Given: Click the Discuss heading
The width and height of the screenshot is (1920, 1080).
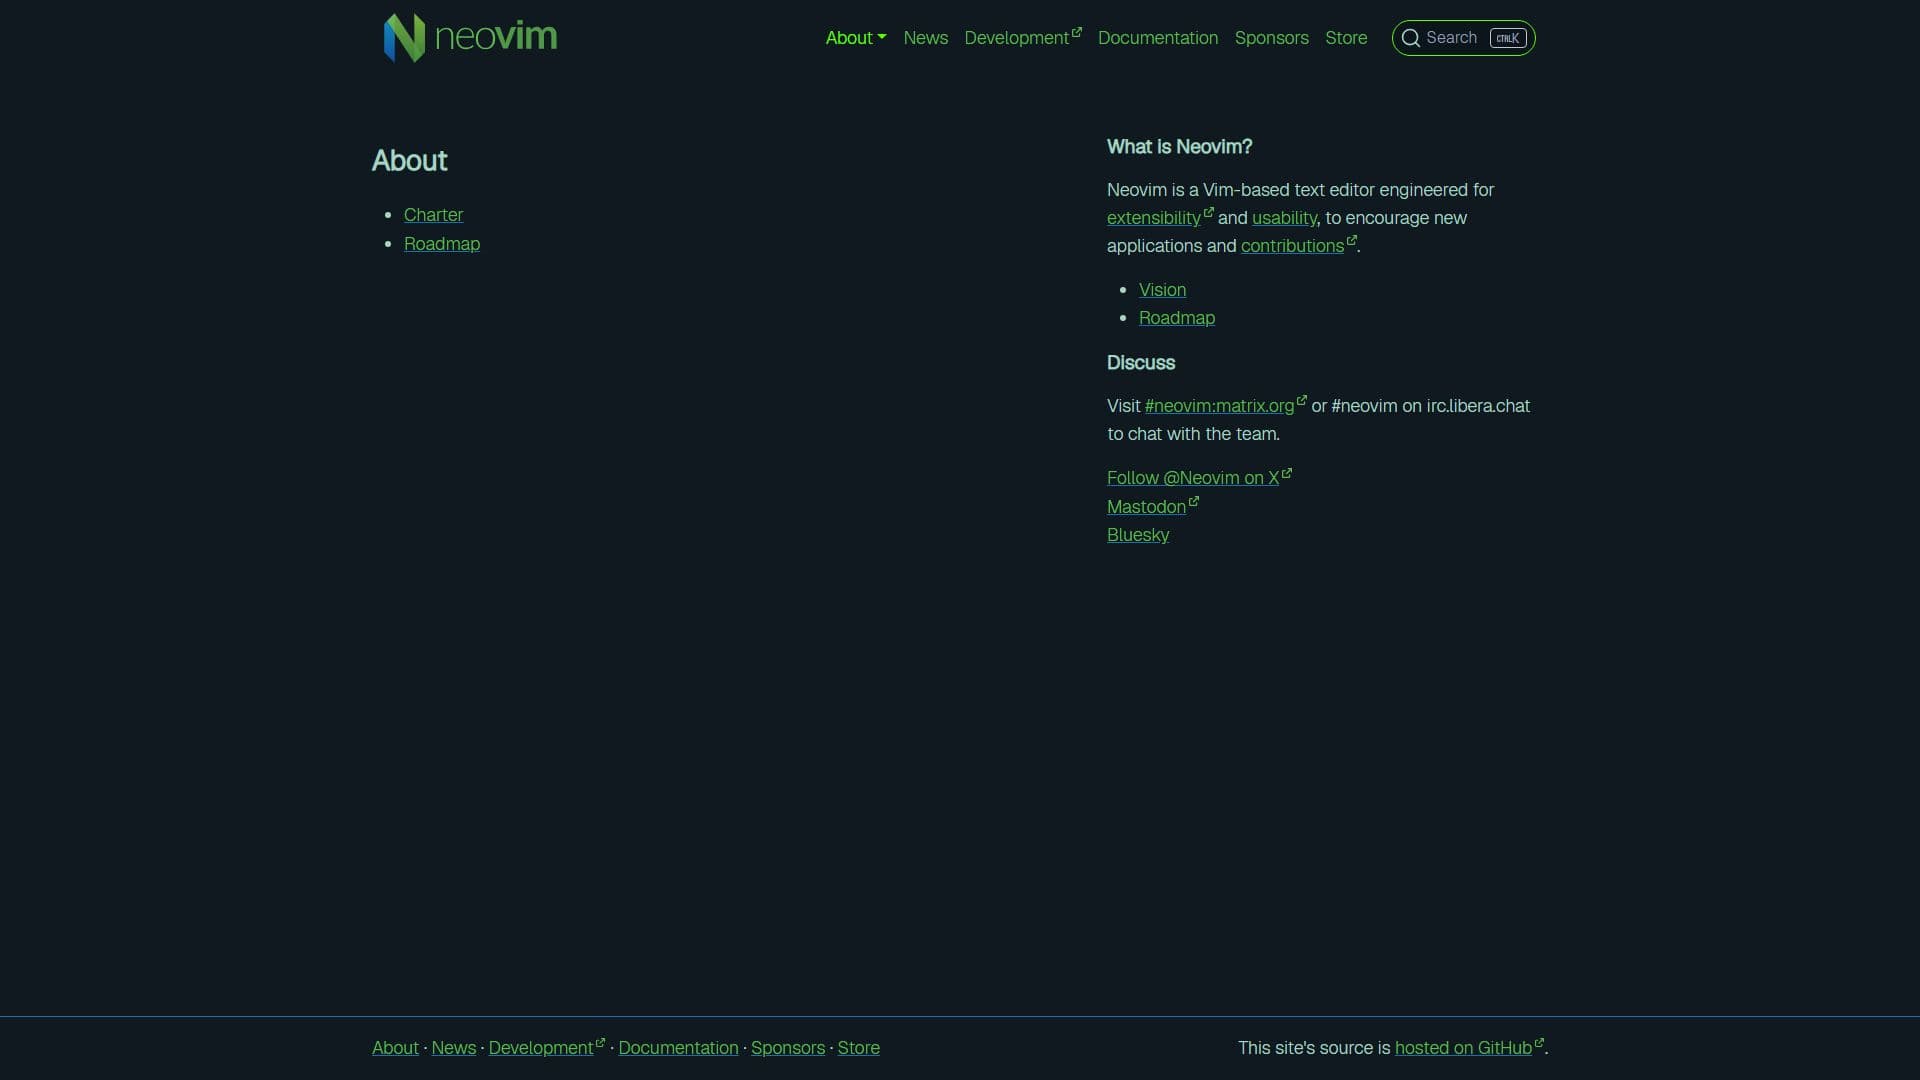Looking at the screenshot, I should point(1141,363).
